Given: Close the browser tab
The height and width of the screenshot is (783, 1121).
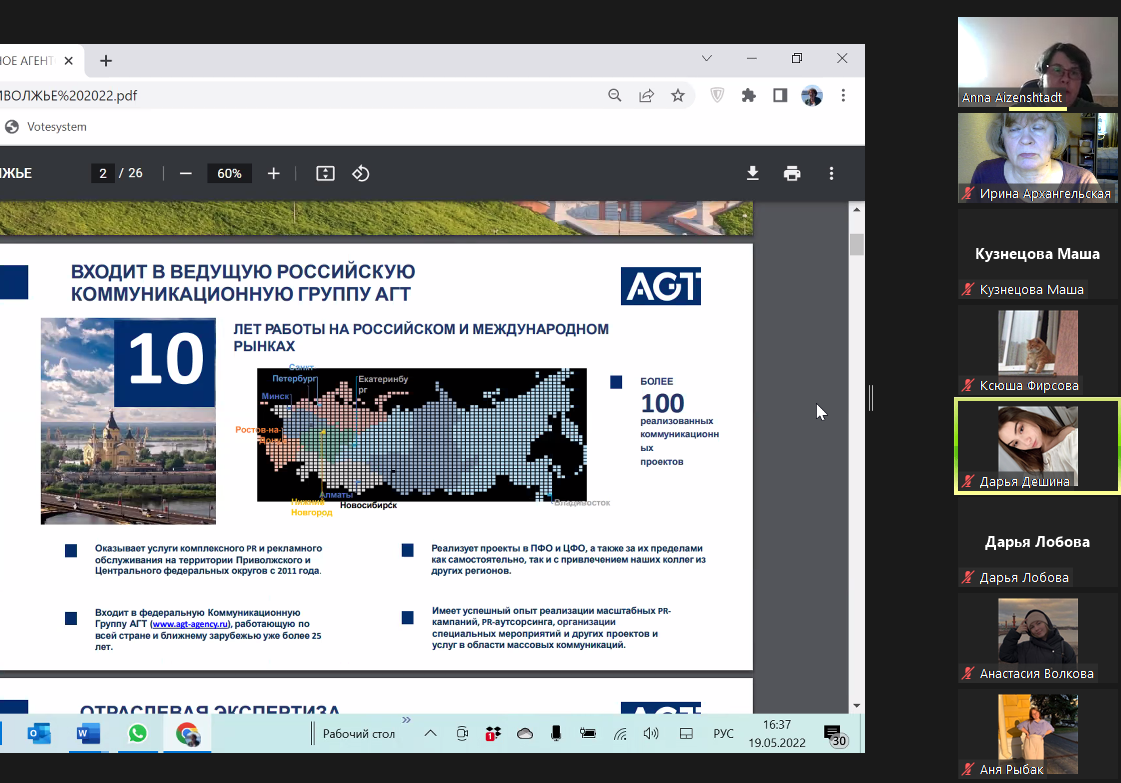Looking at the screenshot, I should [x=69, y=61].
